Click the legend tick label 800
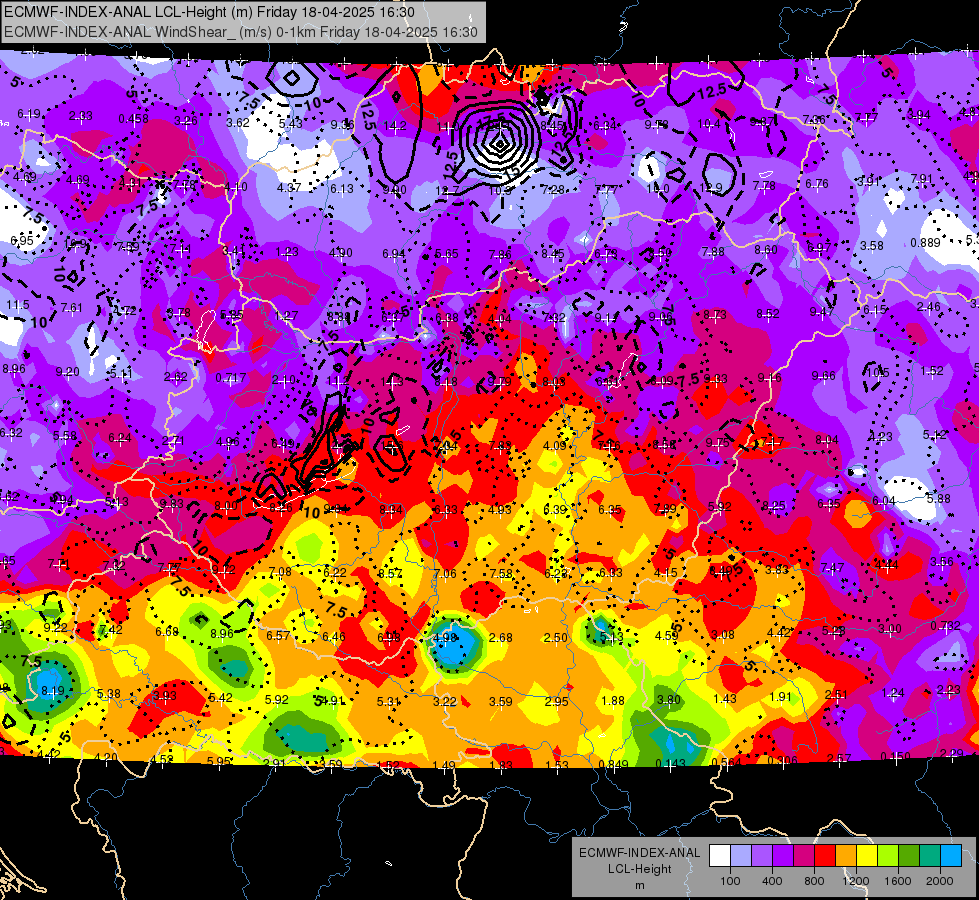This screenshot has width=979, height=900. coord(814,881)
